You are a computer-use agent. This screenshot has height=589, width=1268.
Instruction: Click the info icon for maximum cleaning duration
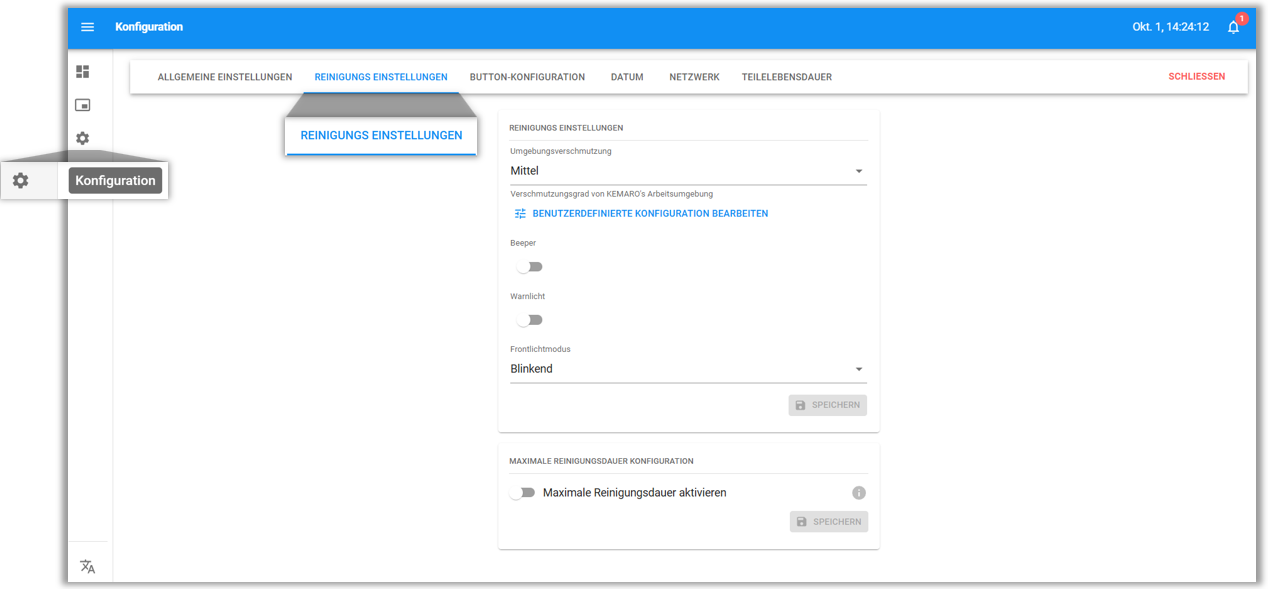coord(858,493)
